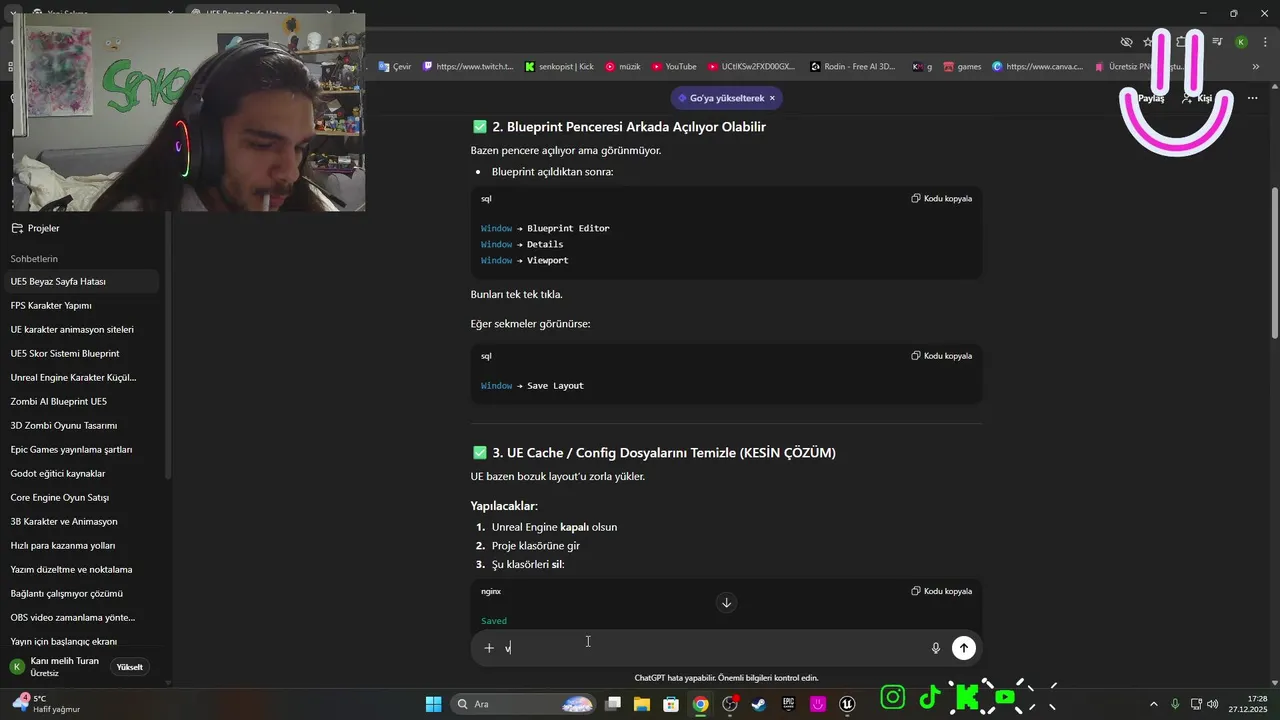Open the weather widget showing 5°C
1280x720 pixels.
46,704
